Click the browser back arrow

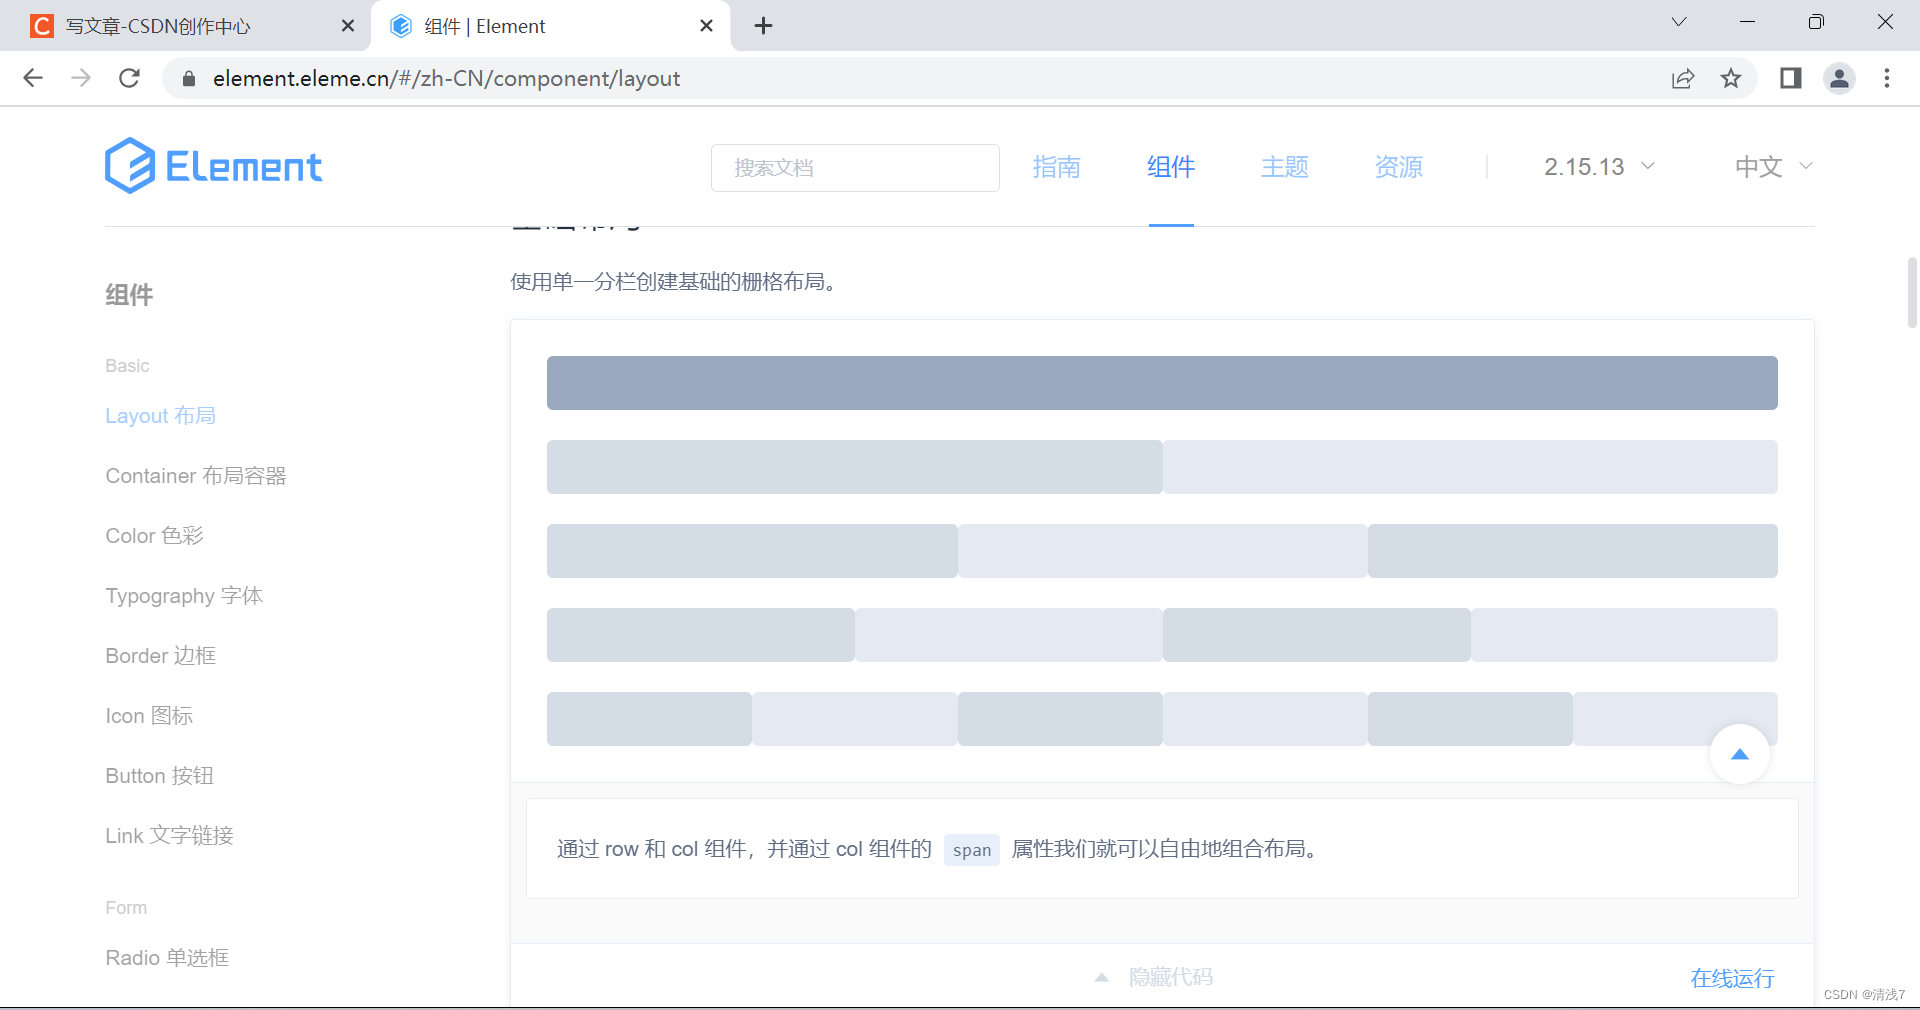click(x=33, y=78)
